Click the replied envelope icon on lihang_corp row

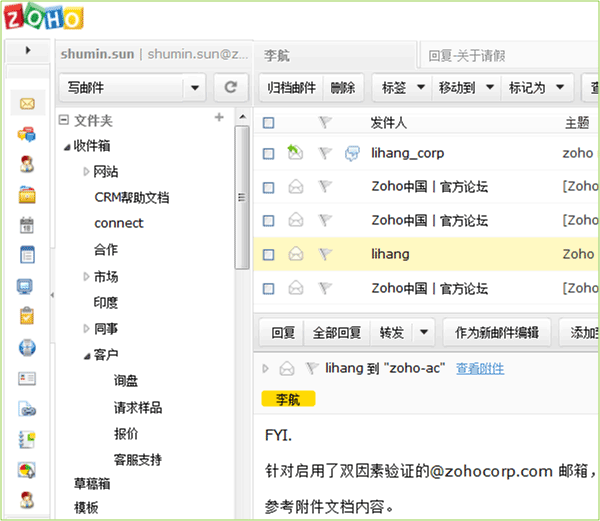pos(295,152)
